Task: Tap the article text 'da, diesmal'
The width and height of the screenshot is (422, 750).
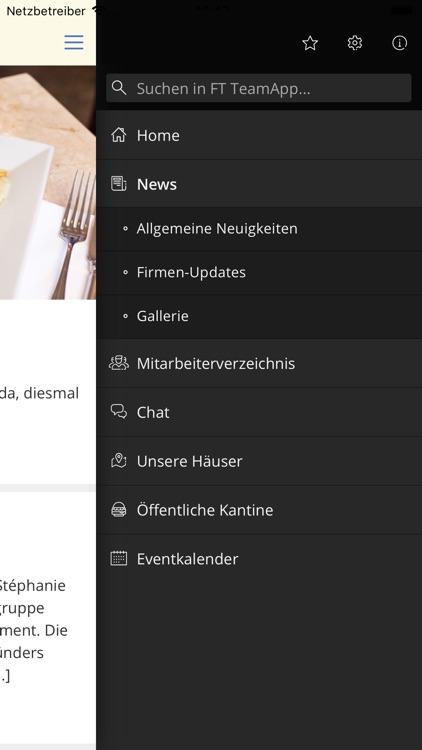Action: point(40,394)
